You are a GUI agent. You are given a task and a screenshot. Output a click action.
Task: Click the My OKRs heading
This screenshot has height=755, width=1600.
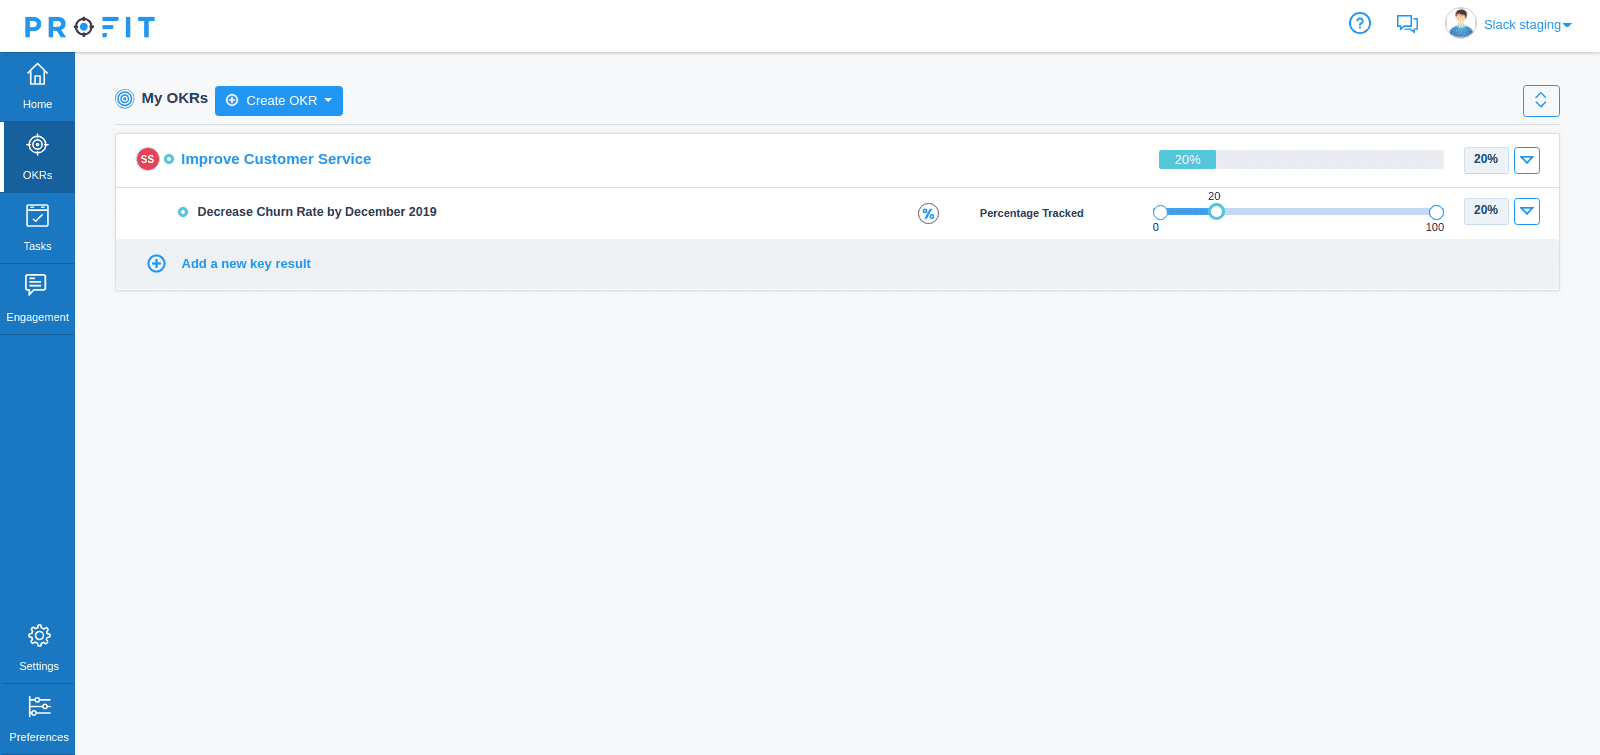(x=175, y=98)
